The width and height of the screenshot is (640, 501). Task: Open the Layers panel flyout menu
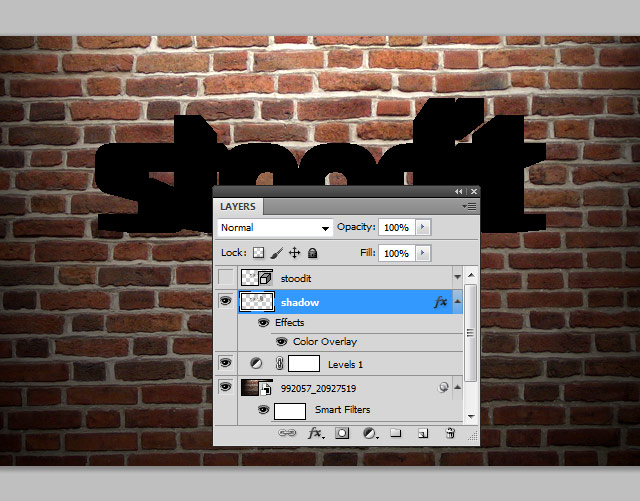469,207
